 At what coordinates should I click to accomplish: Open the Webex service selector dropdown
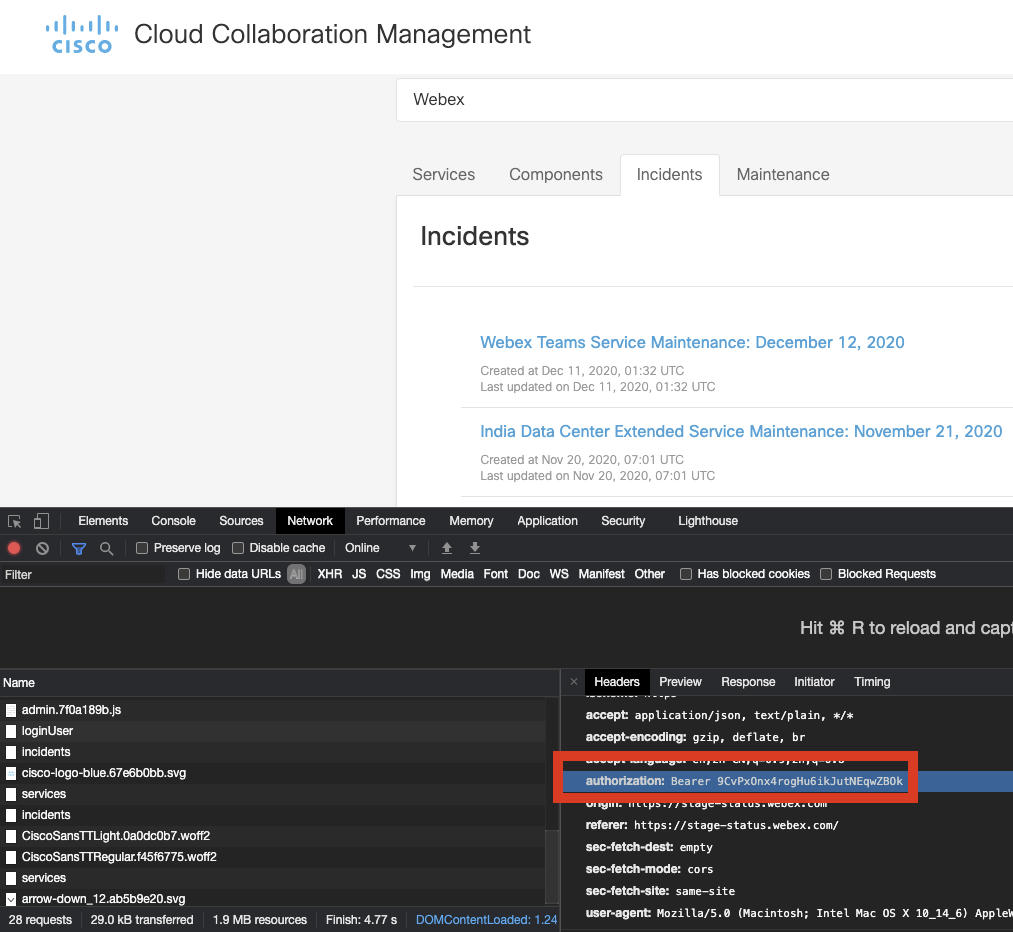coord(704,100)
